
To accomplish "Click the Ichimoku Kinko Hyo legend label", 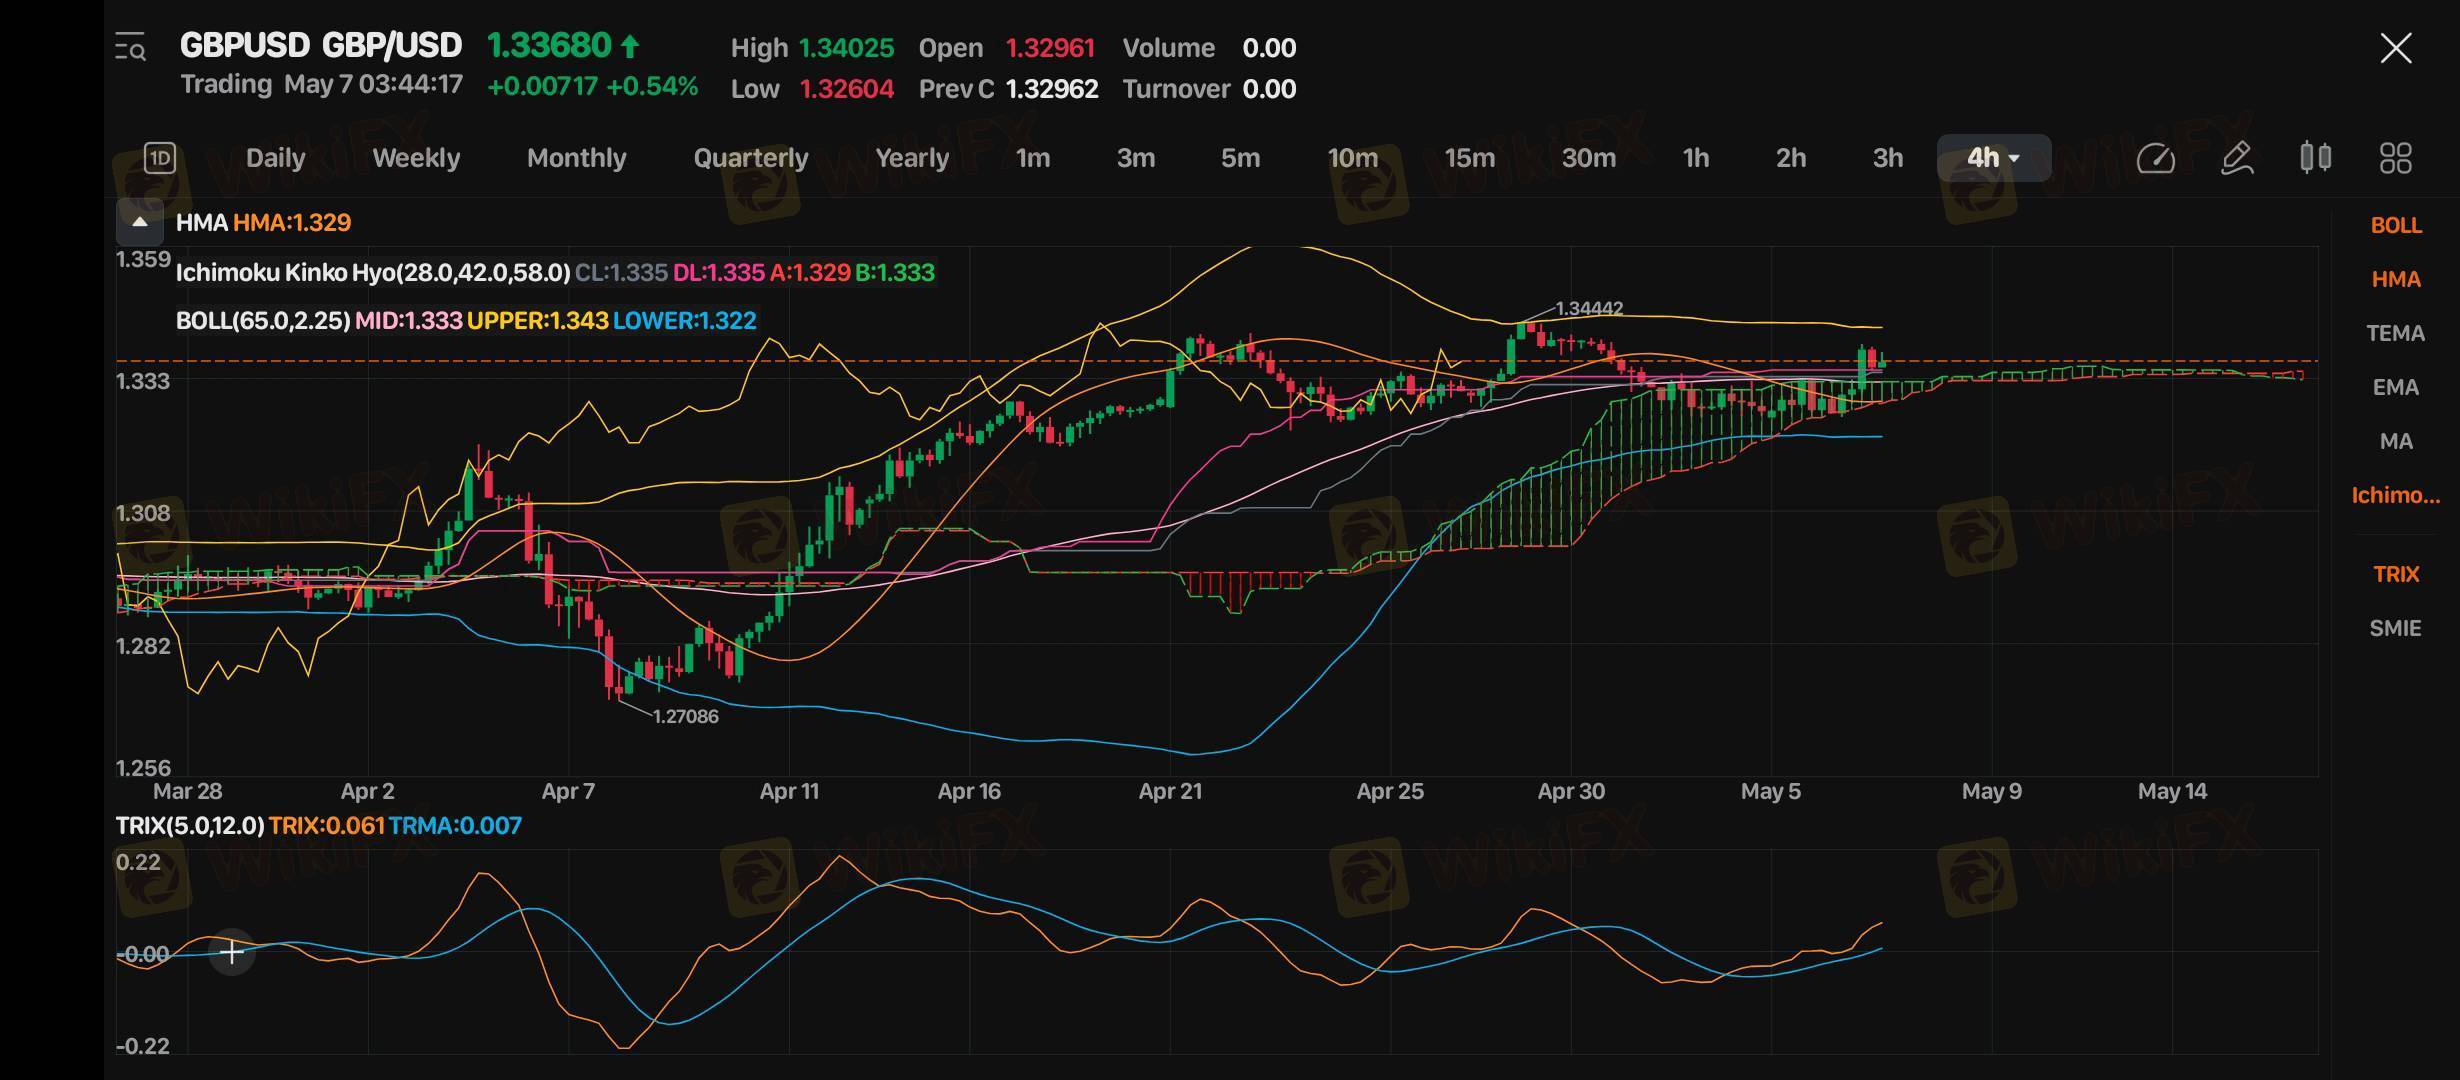I will 372,273.
